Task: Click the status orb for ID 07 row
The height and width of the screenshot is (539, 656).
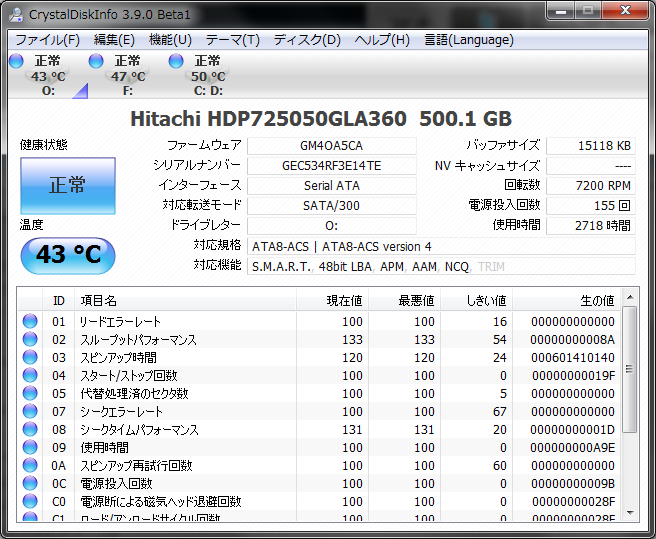Action: click(x=30, y=411)
